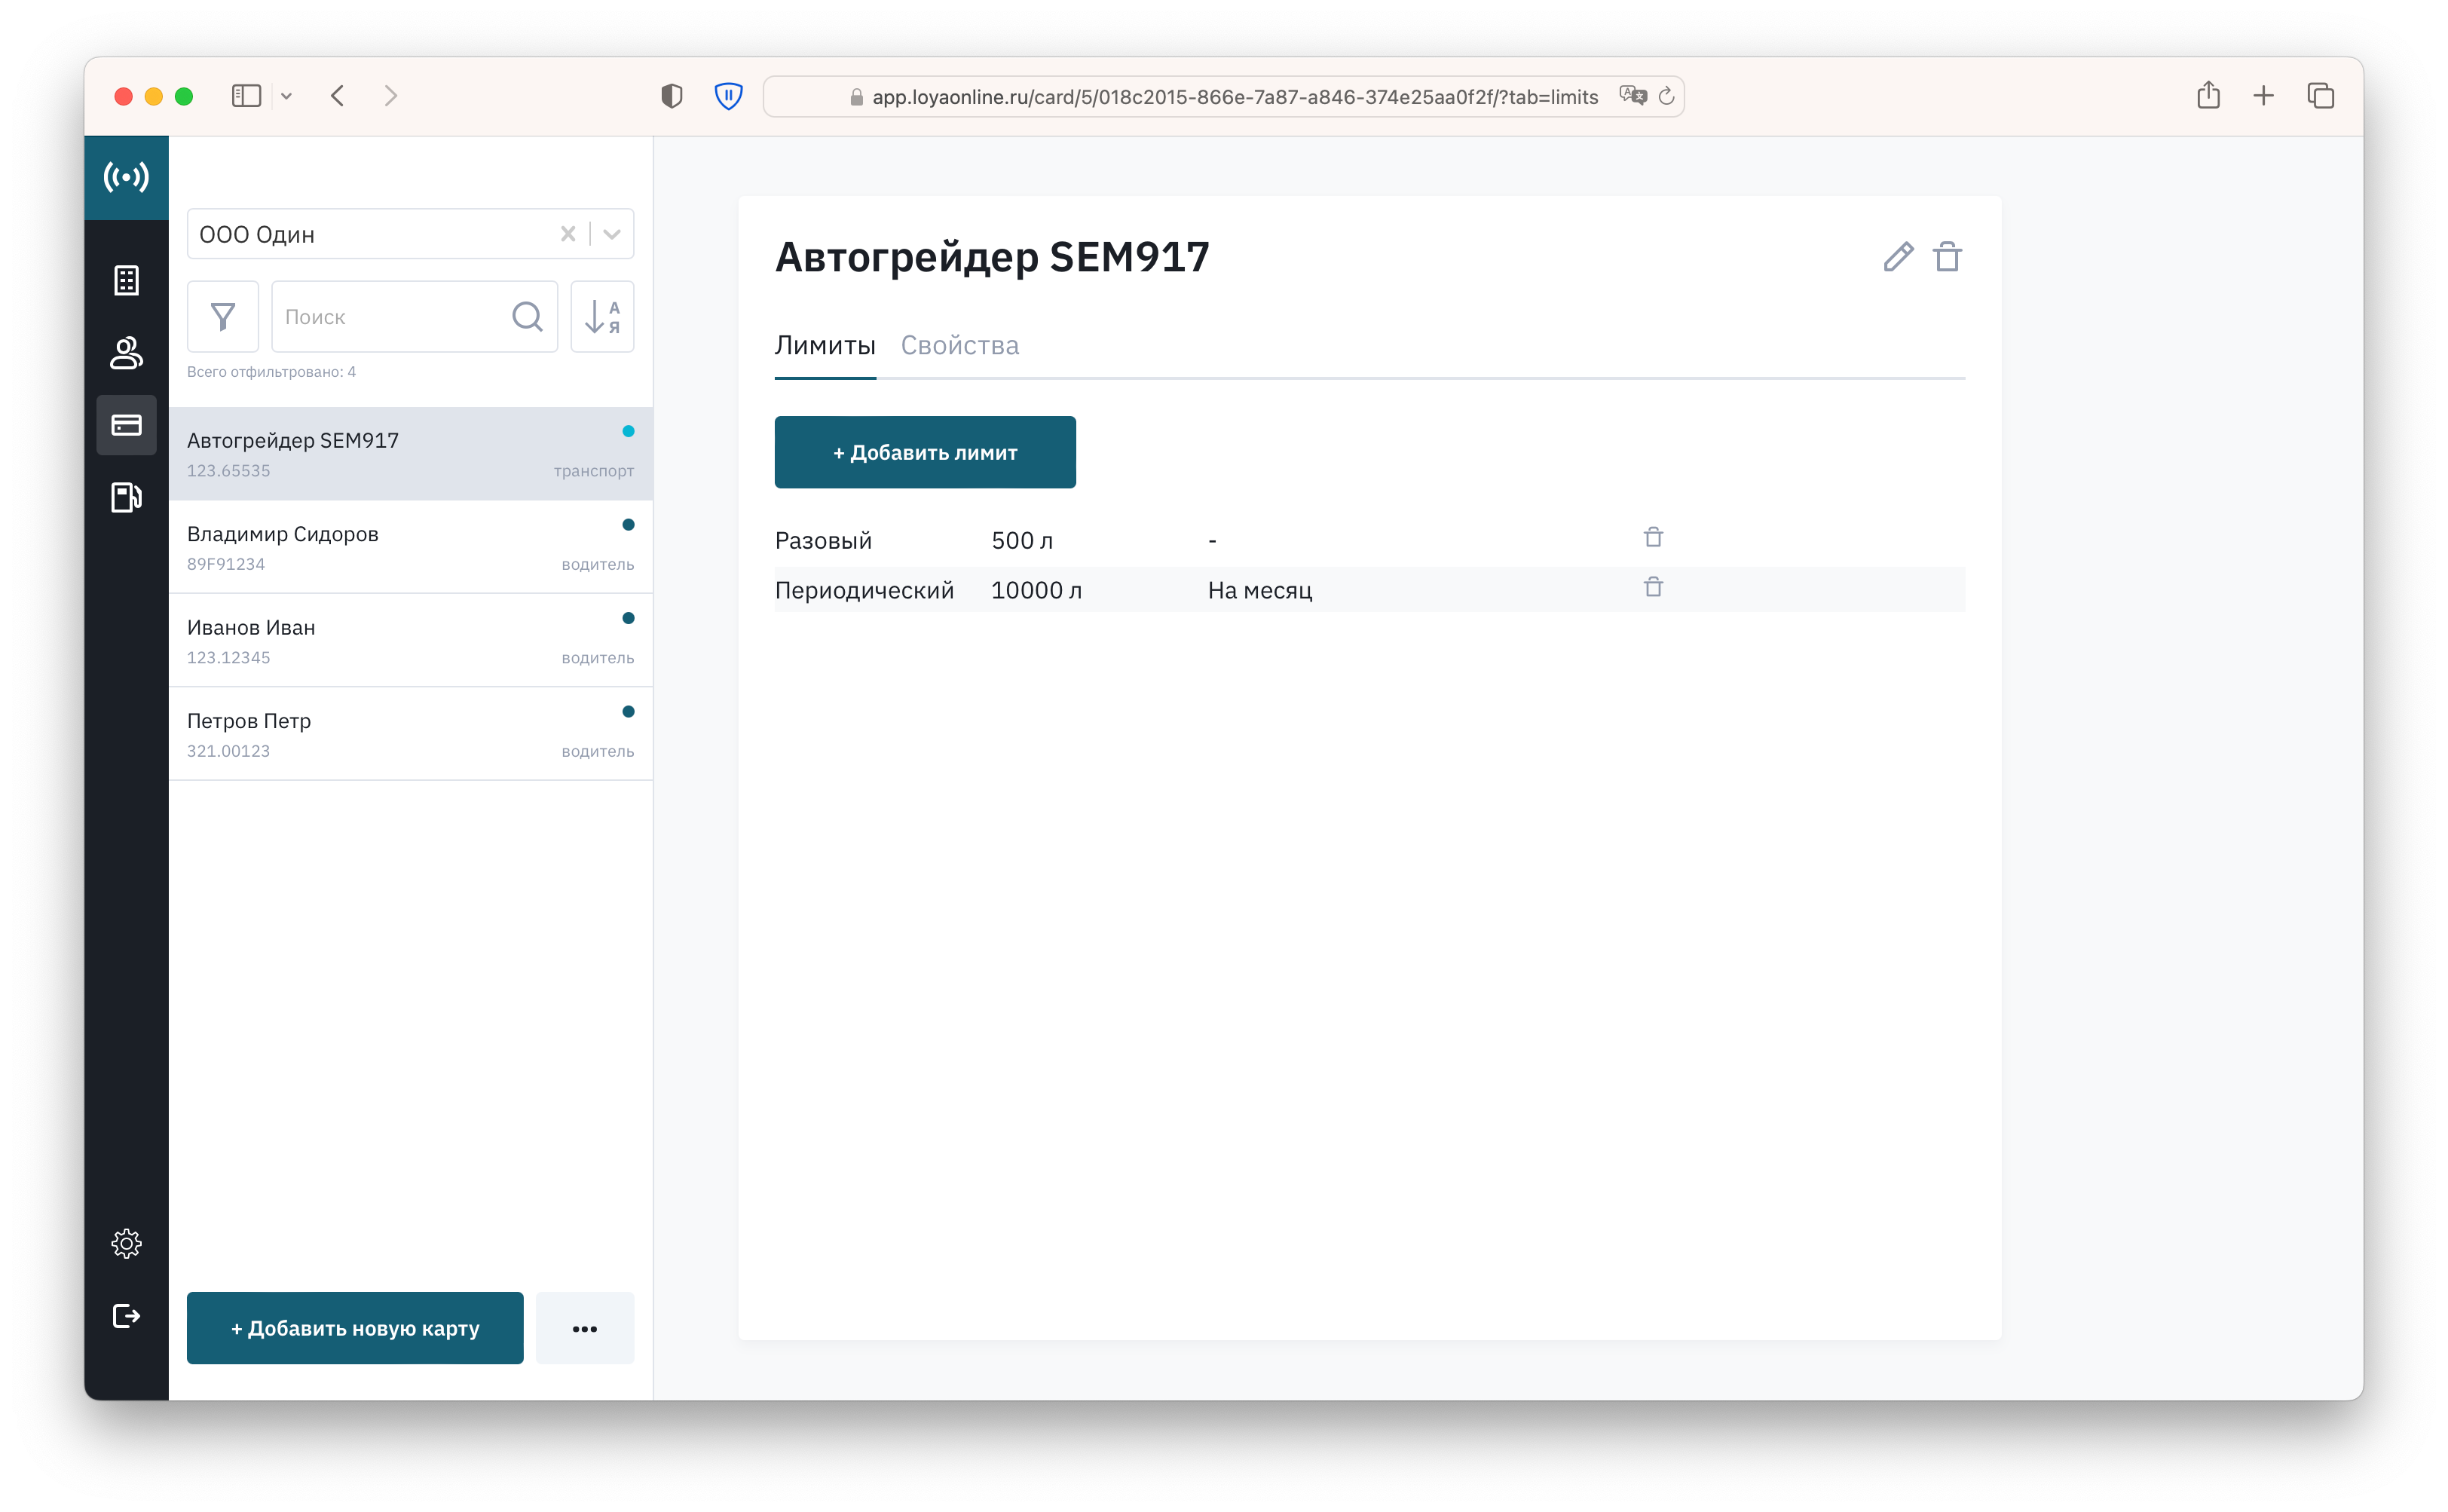Open the companies building icon in sidebar
This screenshot has height=1512, width=2448.
pyautogui.click(x=126, y=280)
